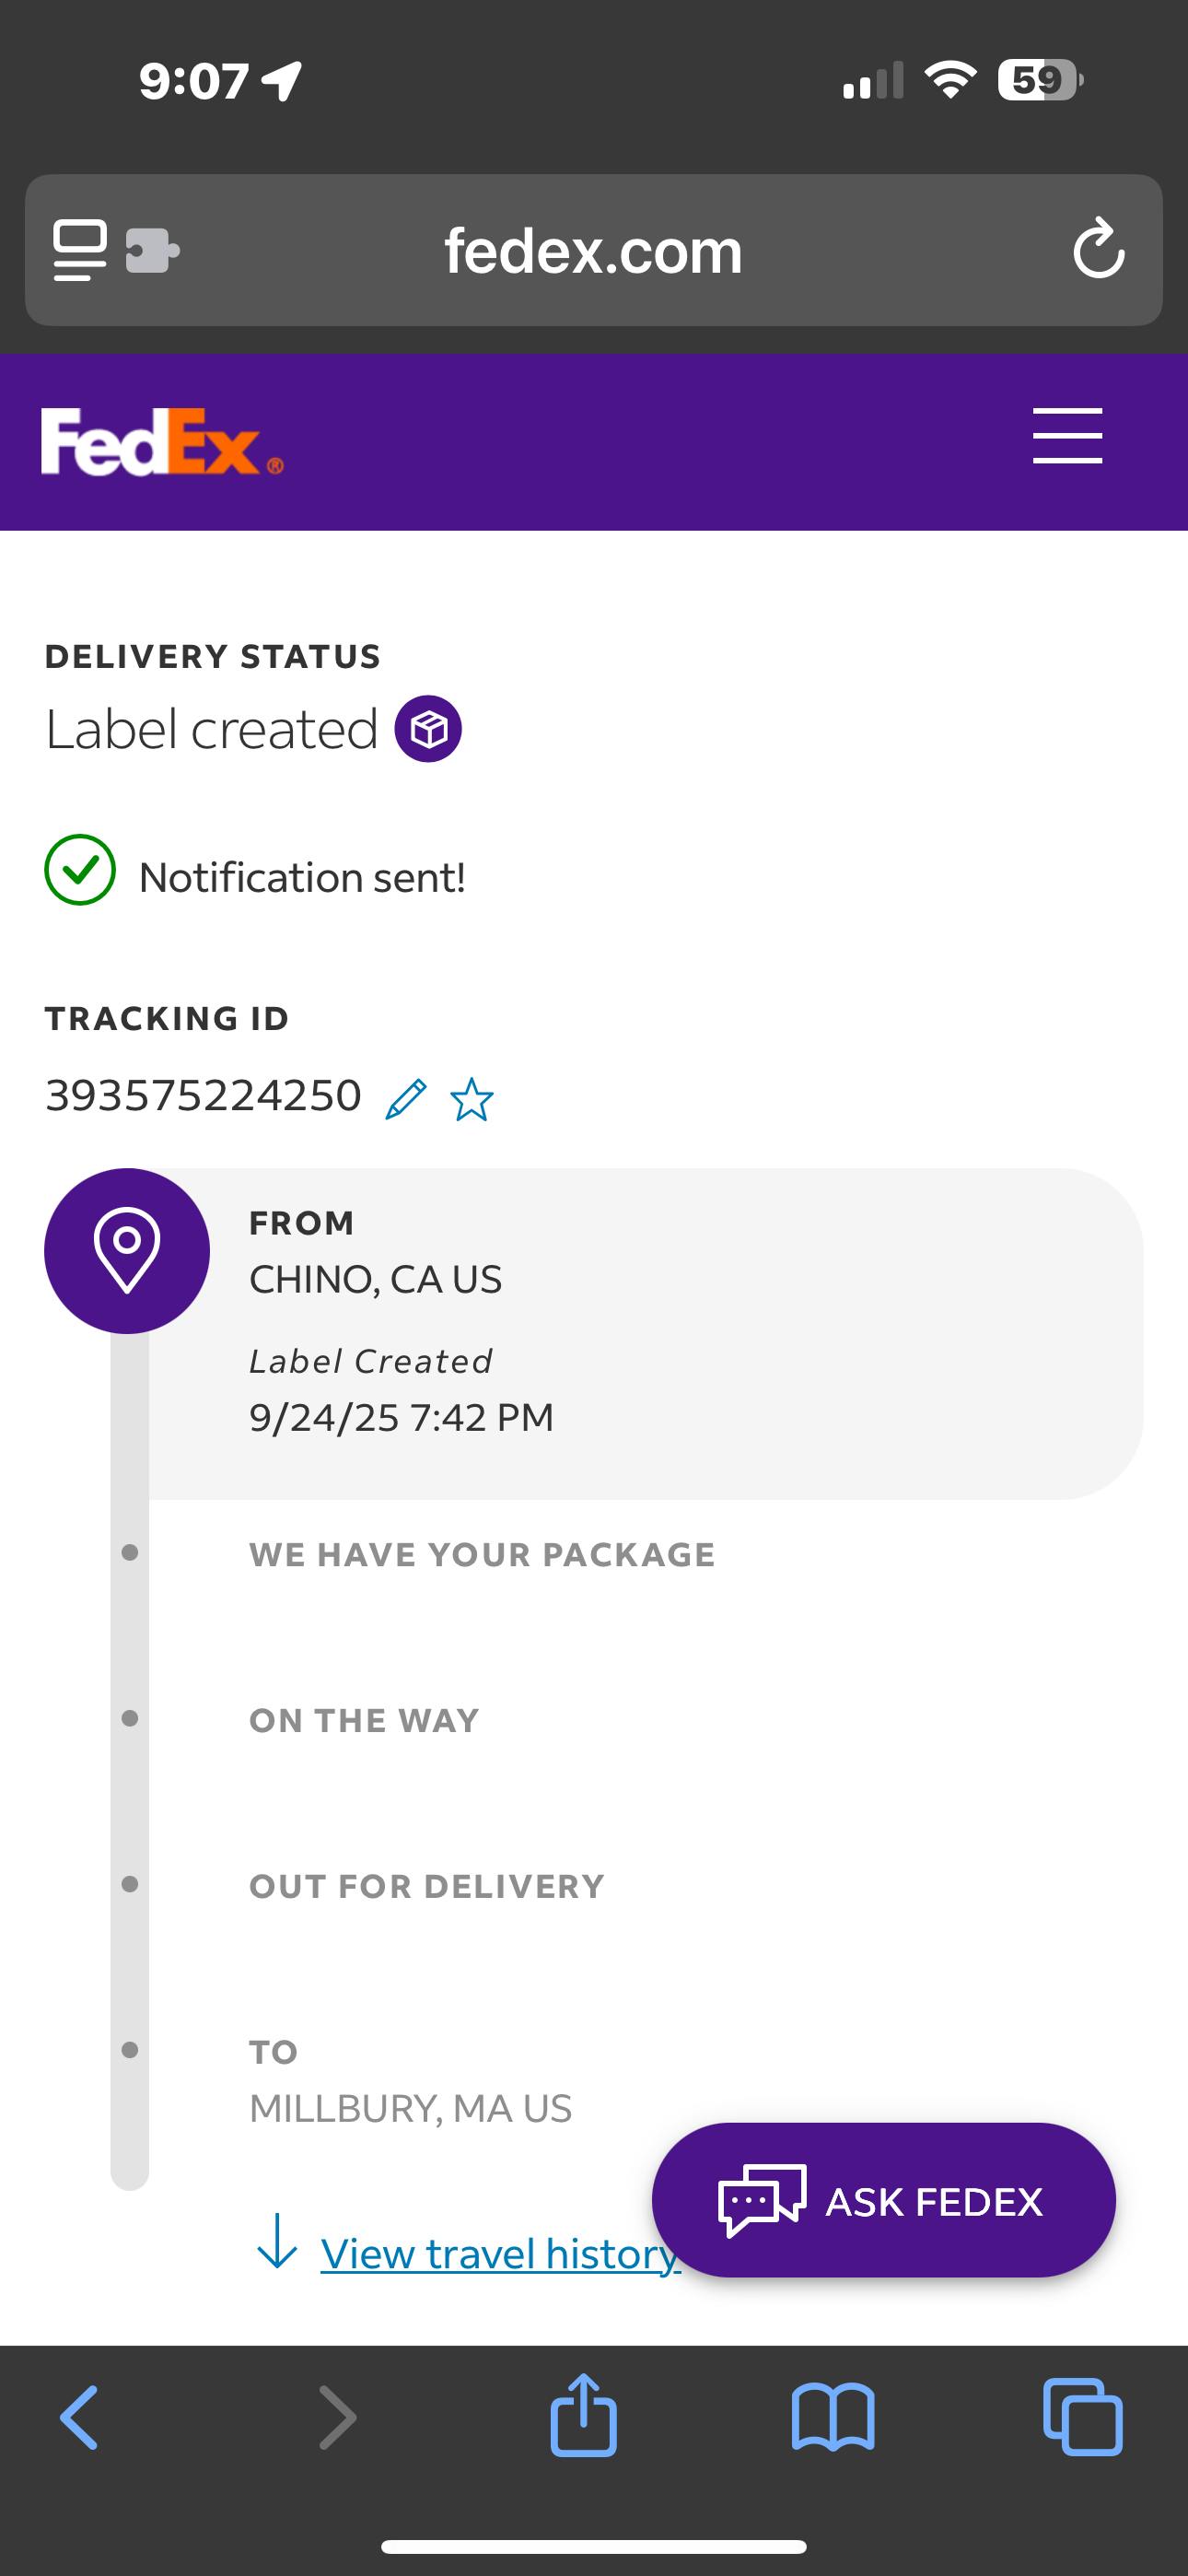Viewport: 1188px width, 2576px height.
Task: Open Safari bookmarks
Action: pos(833,2417)
